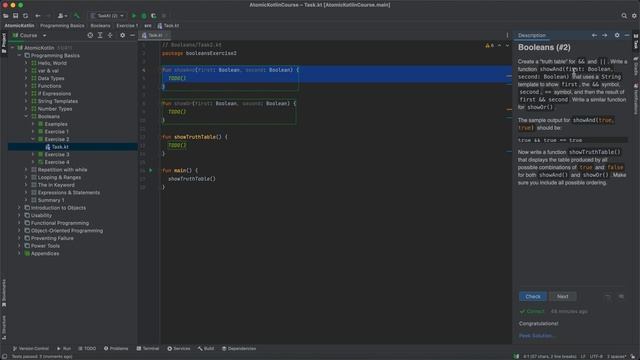This screenshot has height=360, width=640.
Task: Open the Problems tool window
Action: click(x=116, y=349)
